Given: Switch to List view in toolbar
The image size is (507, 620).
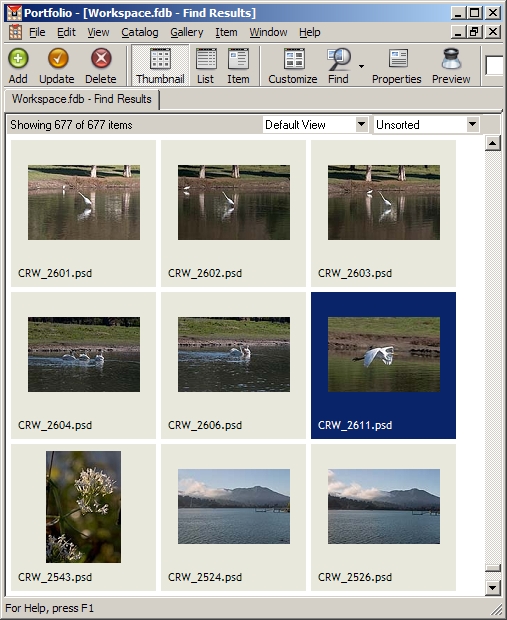Looking at the screenshot, I should pos(206,66).
